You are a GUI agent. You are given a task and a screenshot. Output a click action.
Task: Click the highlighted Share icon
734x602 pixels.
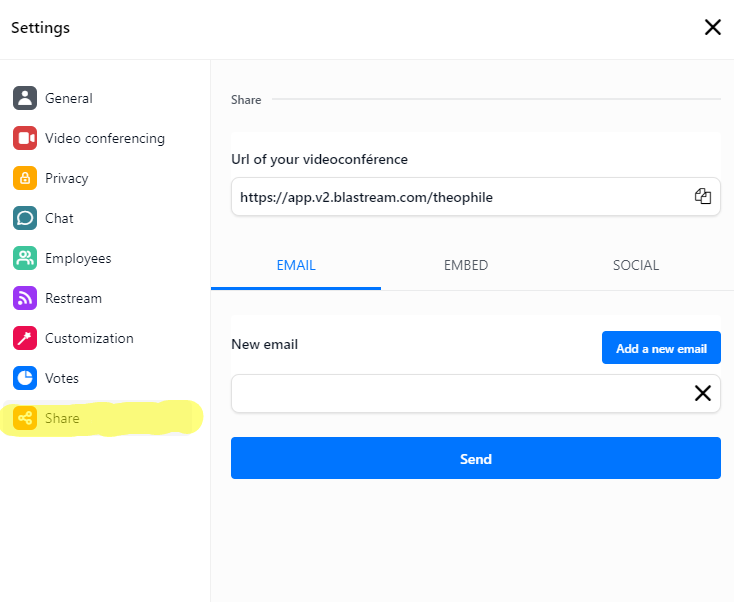(25, 418)
